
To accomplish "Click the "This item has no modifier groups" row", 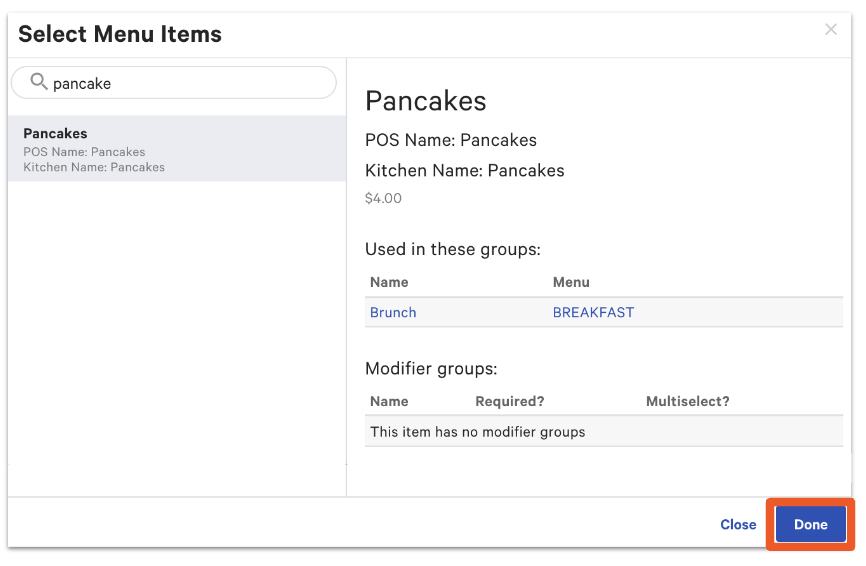I will 478,432.
